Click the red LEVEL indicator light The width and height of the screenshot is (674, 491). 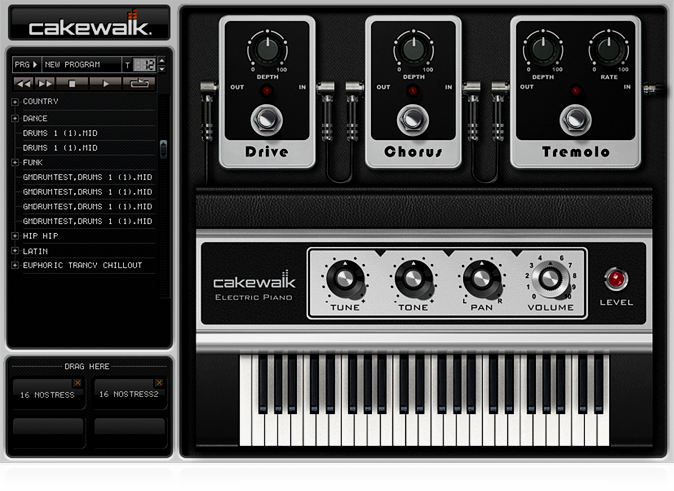coord(616,279)
